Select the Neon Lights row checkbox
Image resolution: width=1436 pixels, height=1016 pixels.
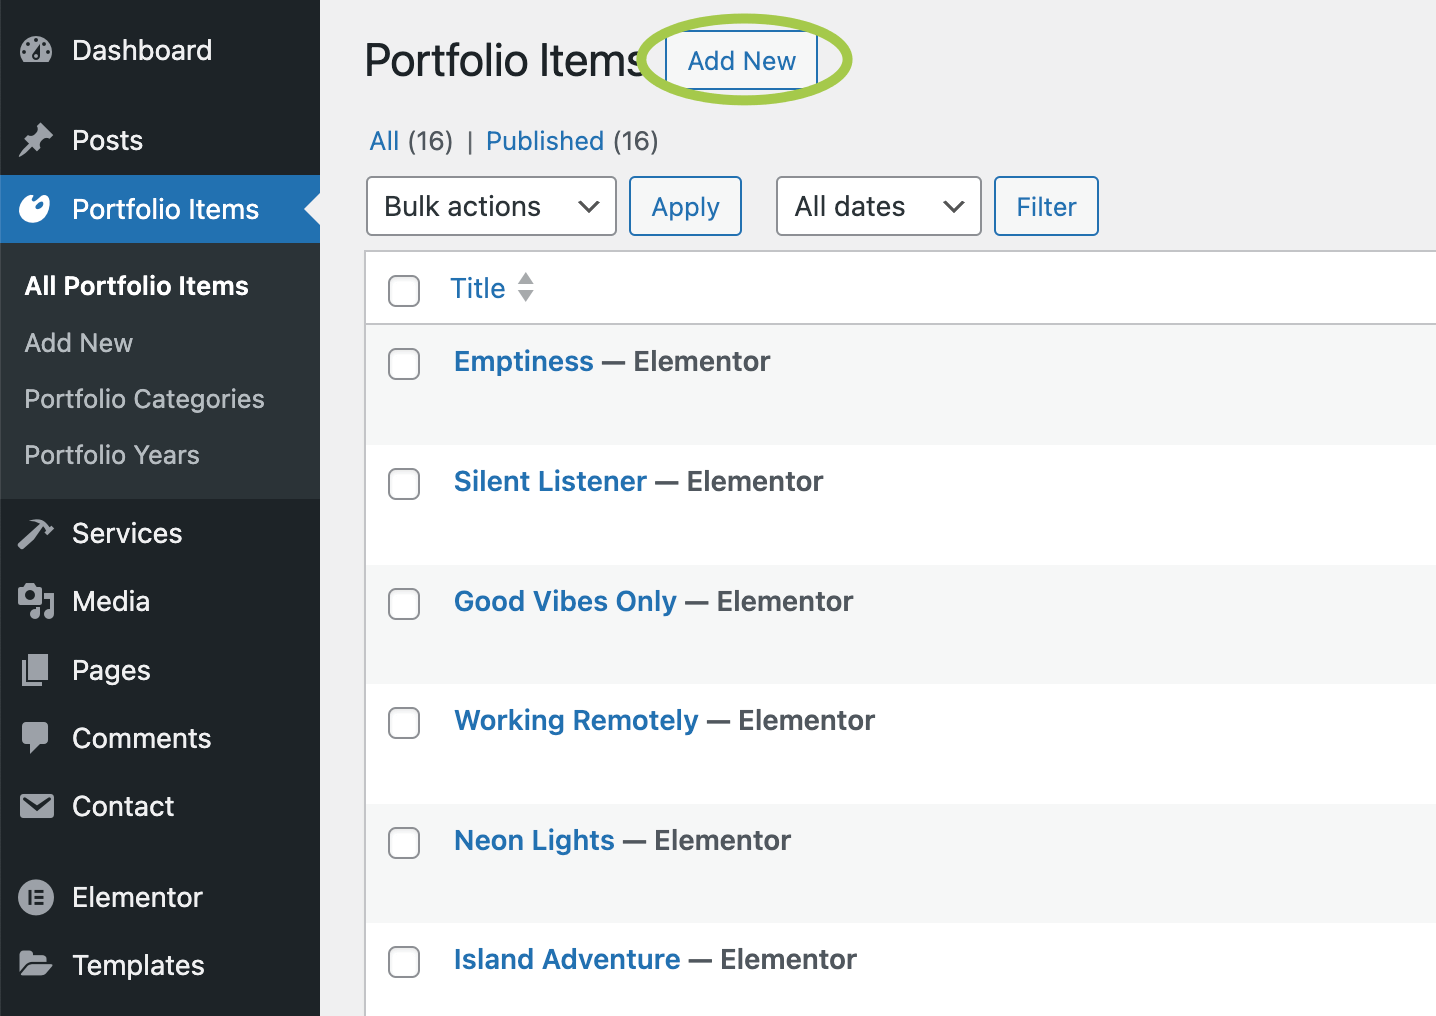coord(404,843)
